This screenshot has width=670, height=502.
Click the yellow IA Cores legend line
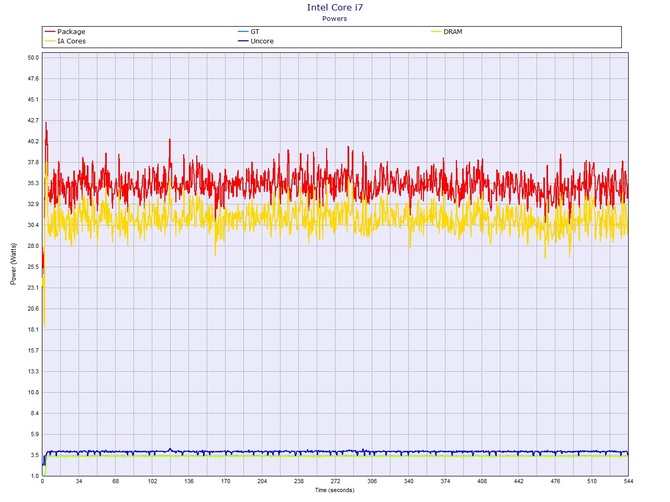(x=50, y=41)
